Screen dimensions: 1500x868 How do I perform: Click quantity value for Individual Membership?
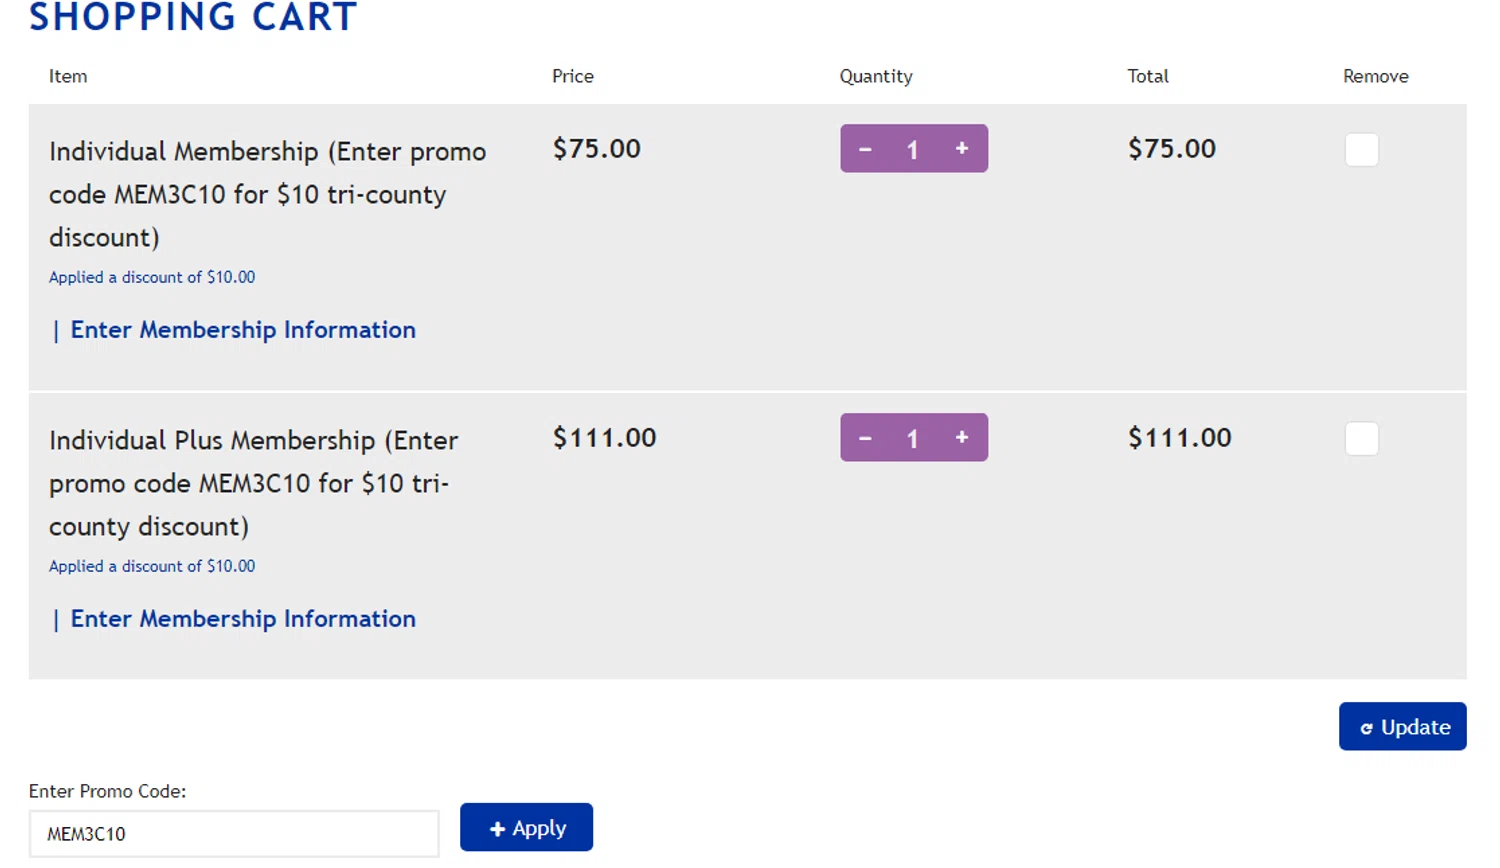912,150
